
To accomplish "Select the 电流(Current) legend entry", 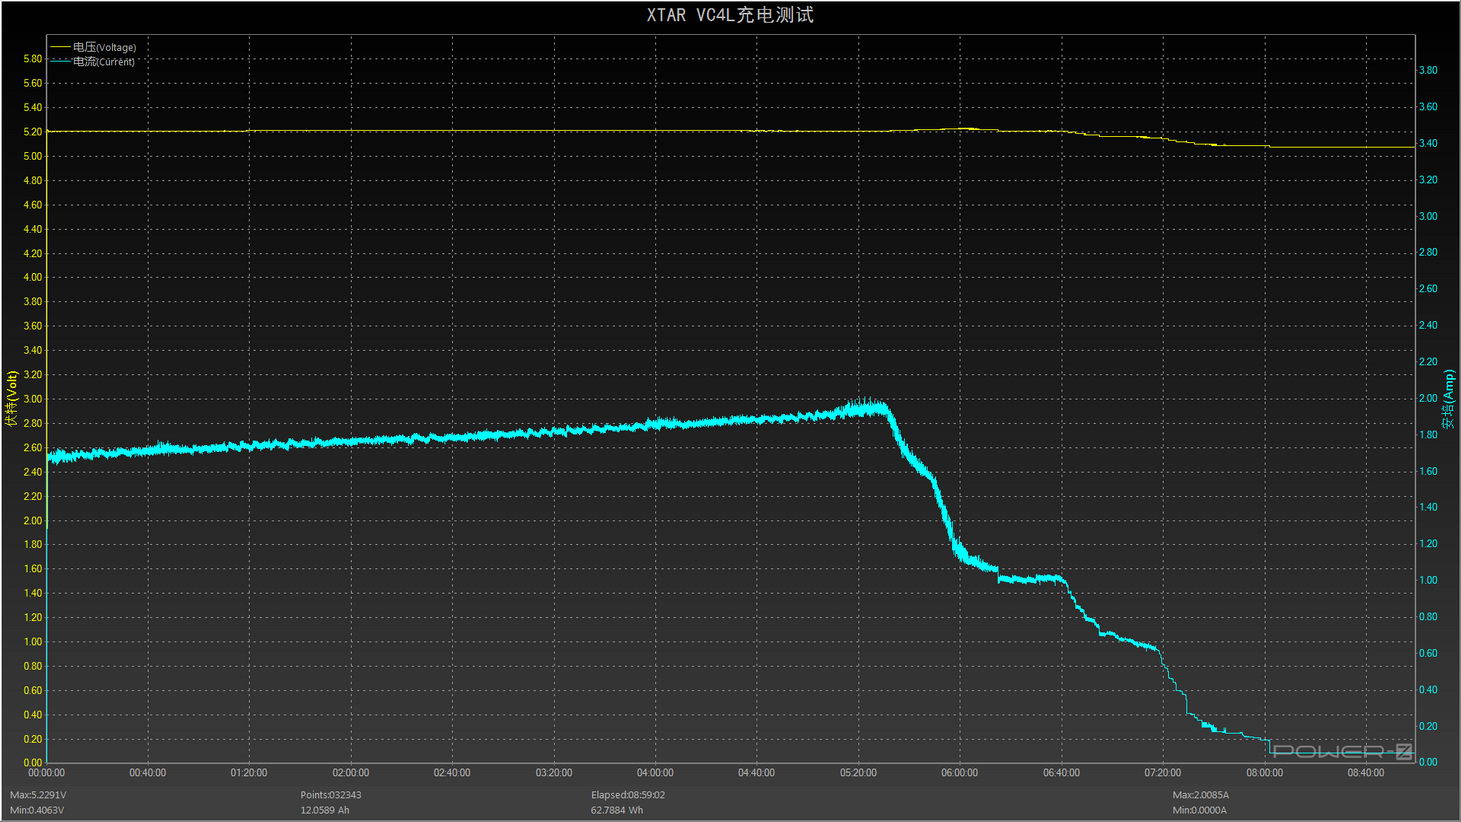I will pos(93,61).
